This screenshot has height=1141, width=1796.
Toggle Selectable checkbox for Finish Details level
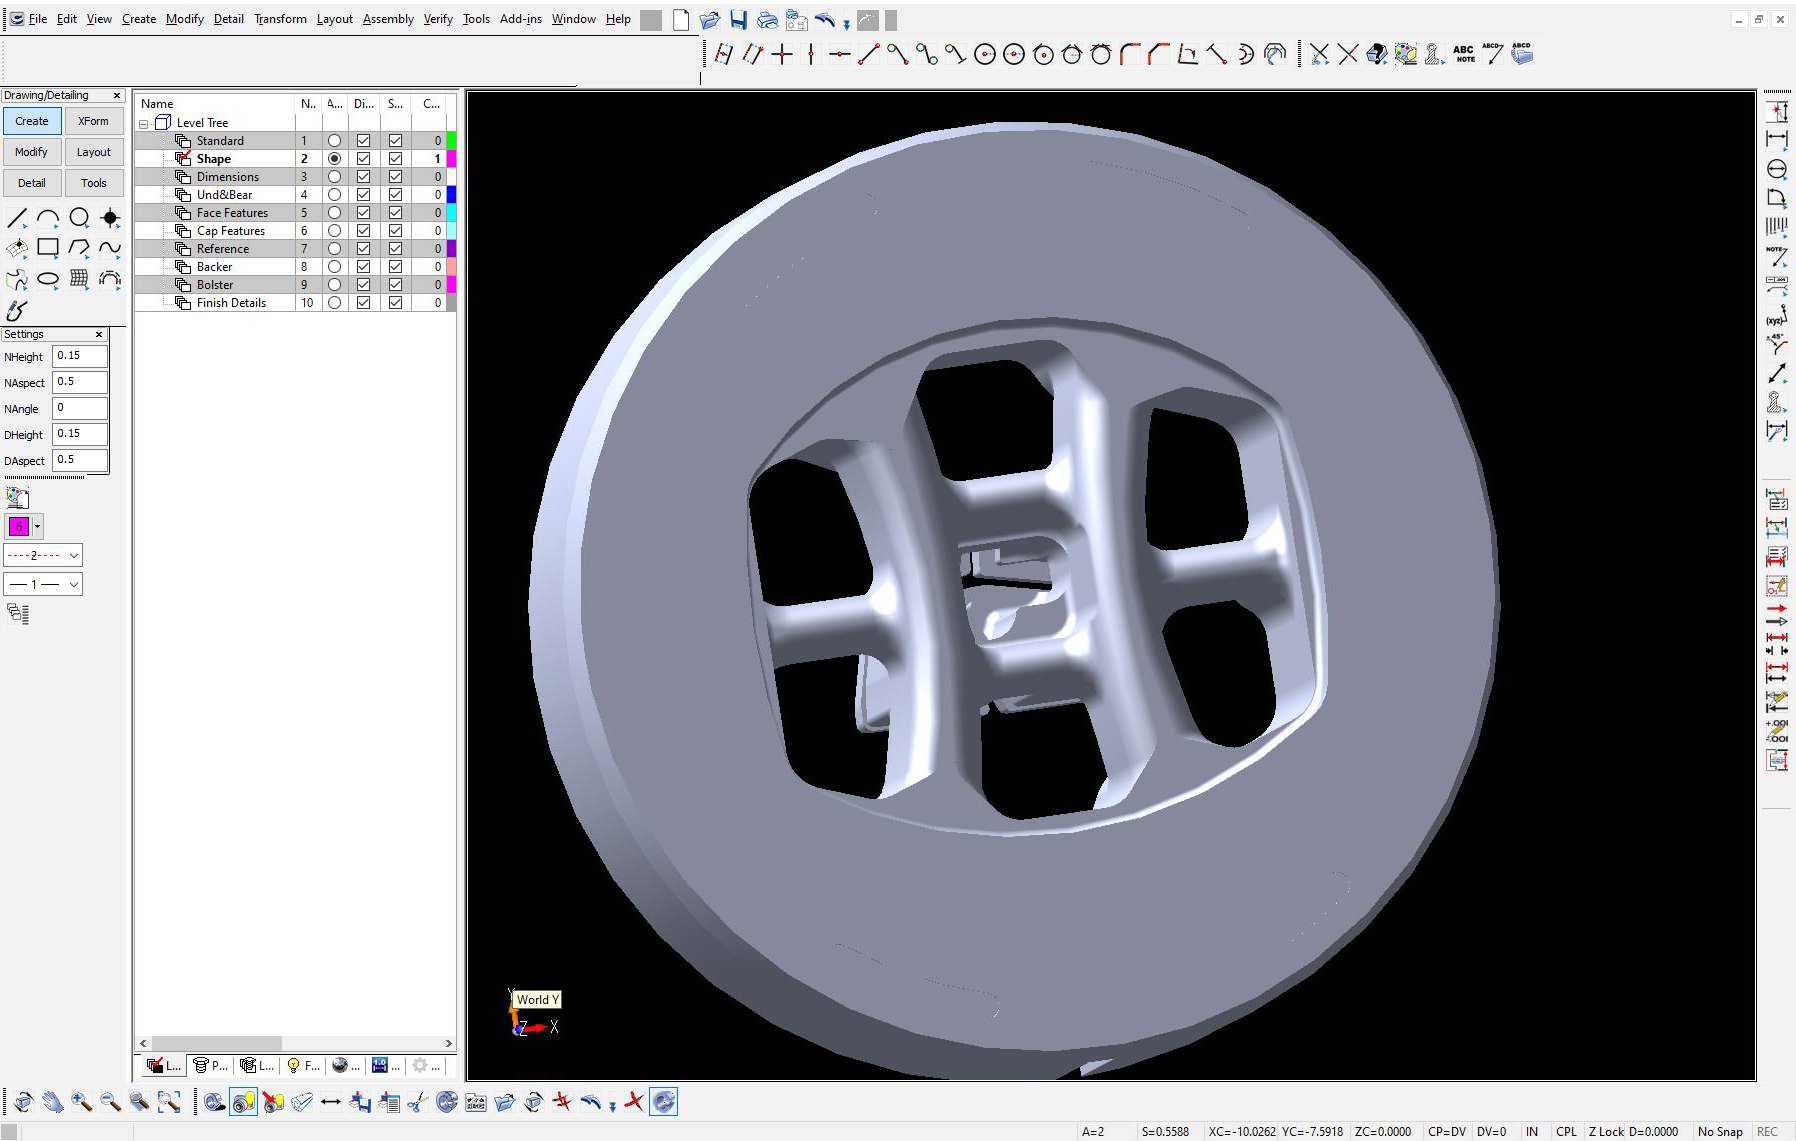click(x=396, y=303)
